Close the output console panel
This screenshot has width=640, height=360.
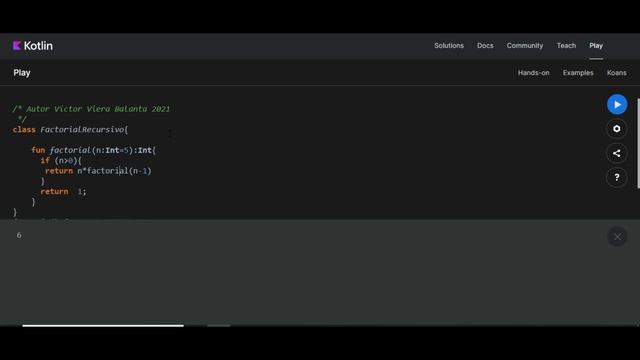pyautogui.click(x=617, y=236)
